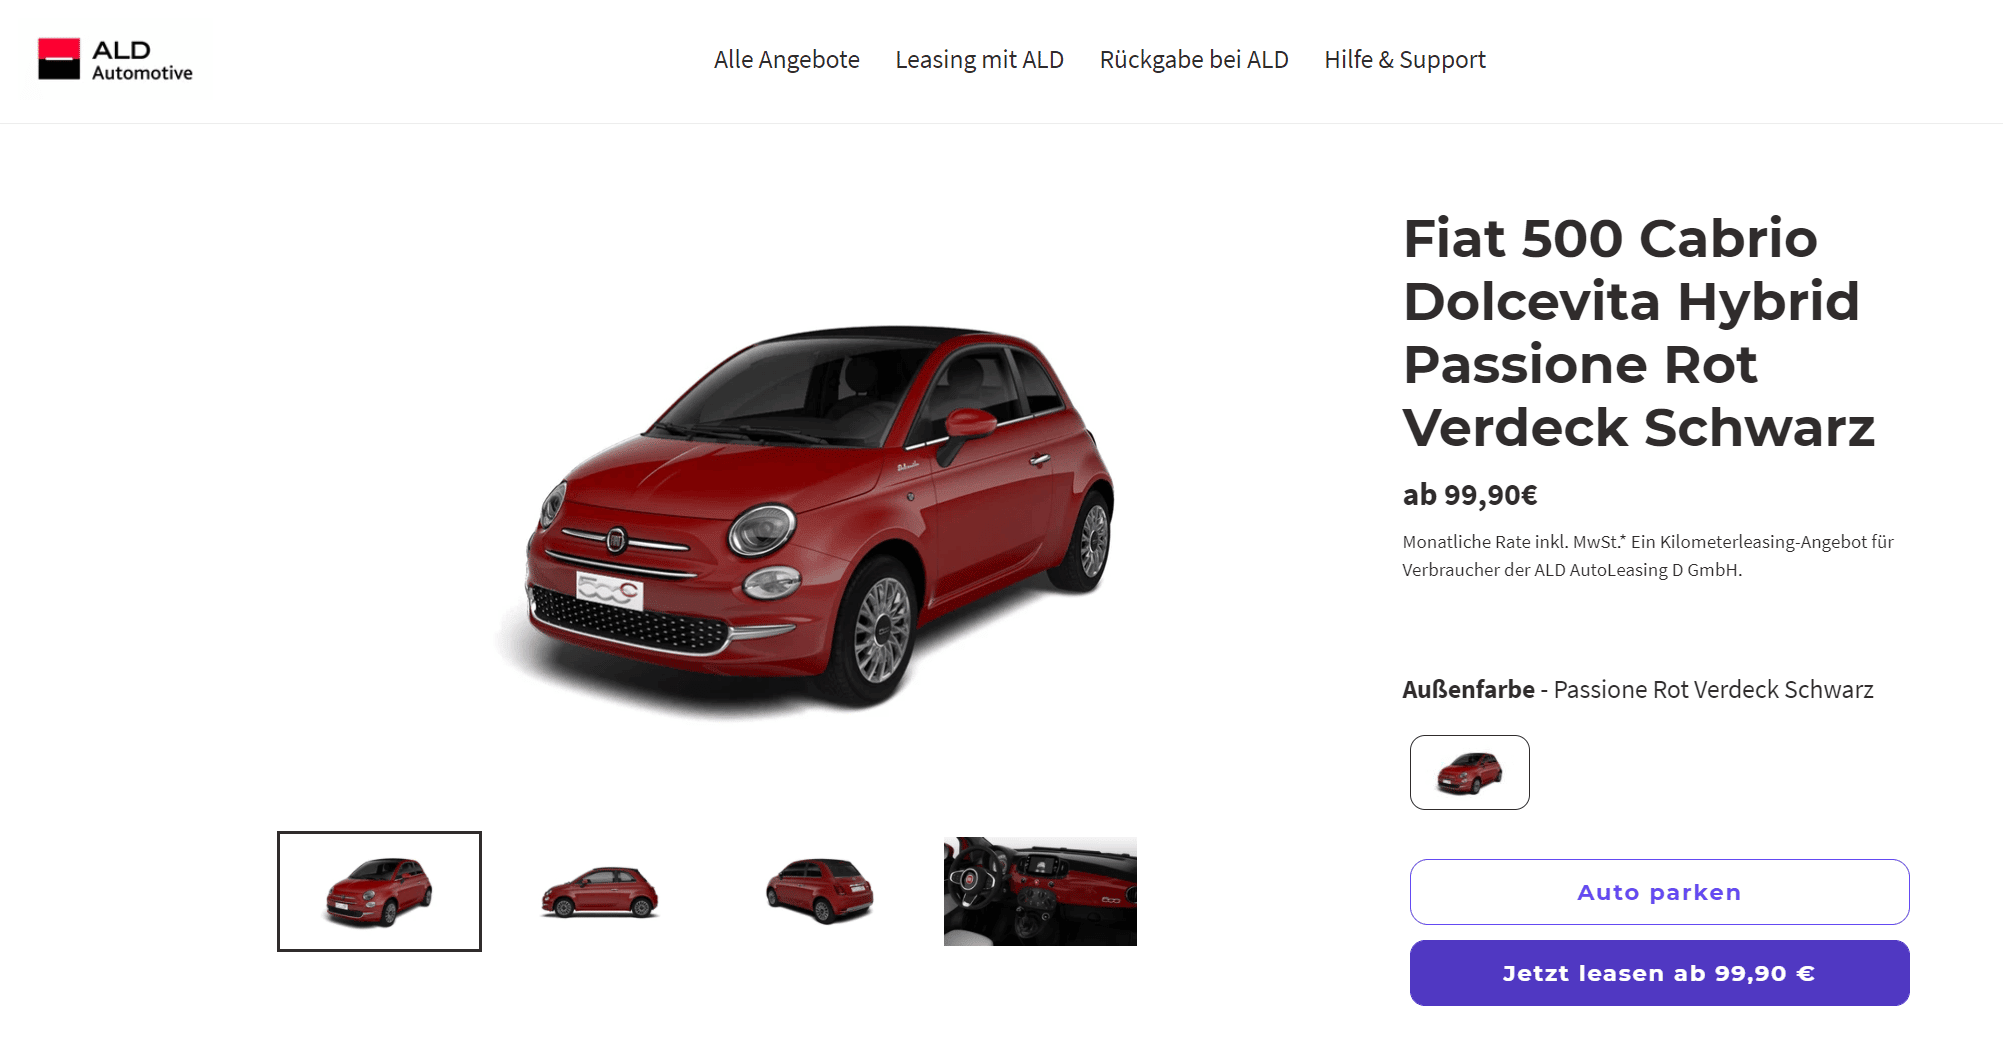Screen dimensions: 2003x1061
Task: Click the front headlight on main car image
Action: 762,530
